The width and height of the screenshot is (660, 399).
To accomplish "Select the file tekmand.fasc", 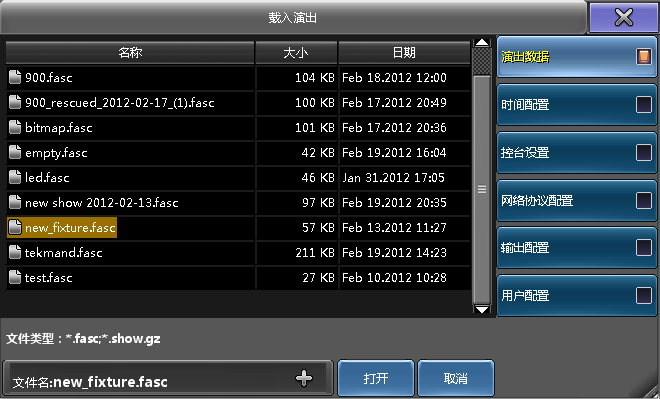I will (x=64, y=253).
